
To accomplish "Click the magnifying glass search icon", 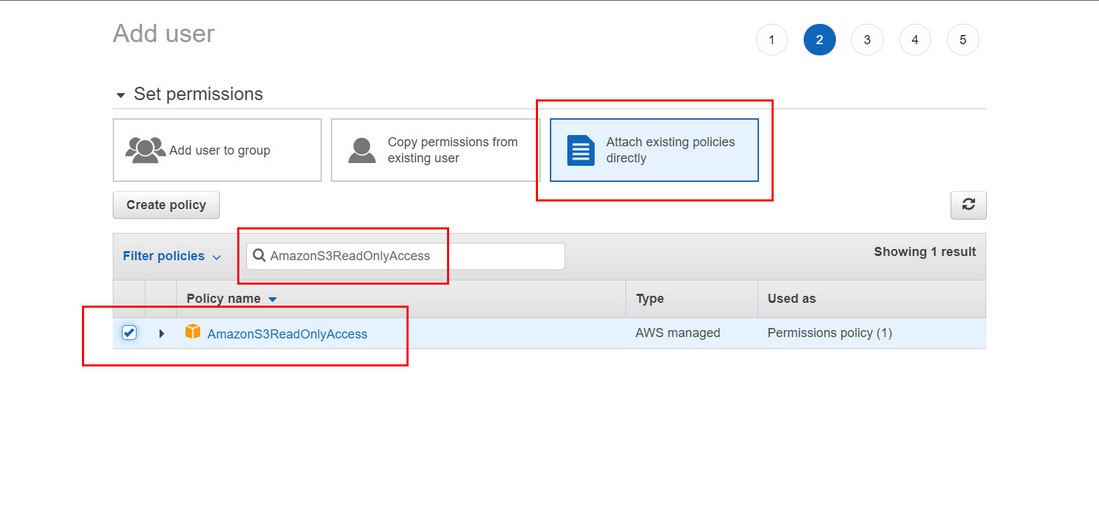I will click(259, 256).
